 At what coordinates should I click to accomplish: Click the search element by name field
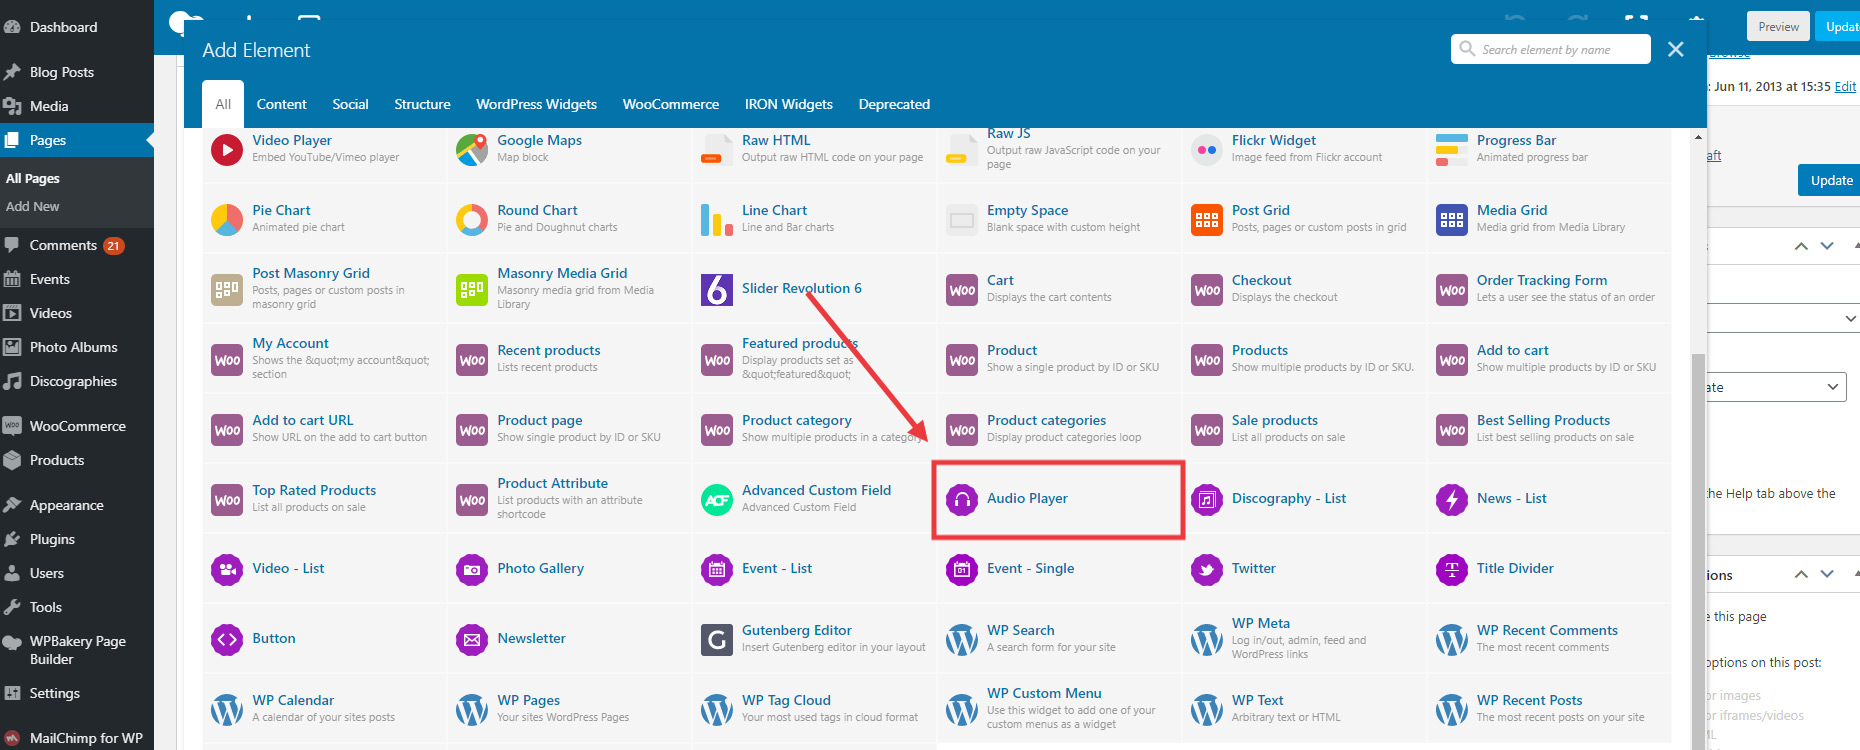click(x=1551, y=49)
